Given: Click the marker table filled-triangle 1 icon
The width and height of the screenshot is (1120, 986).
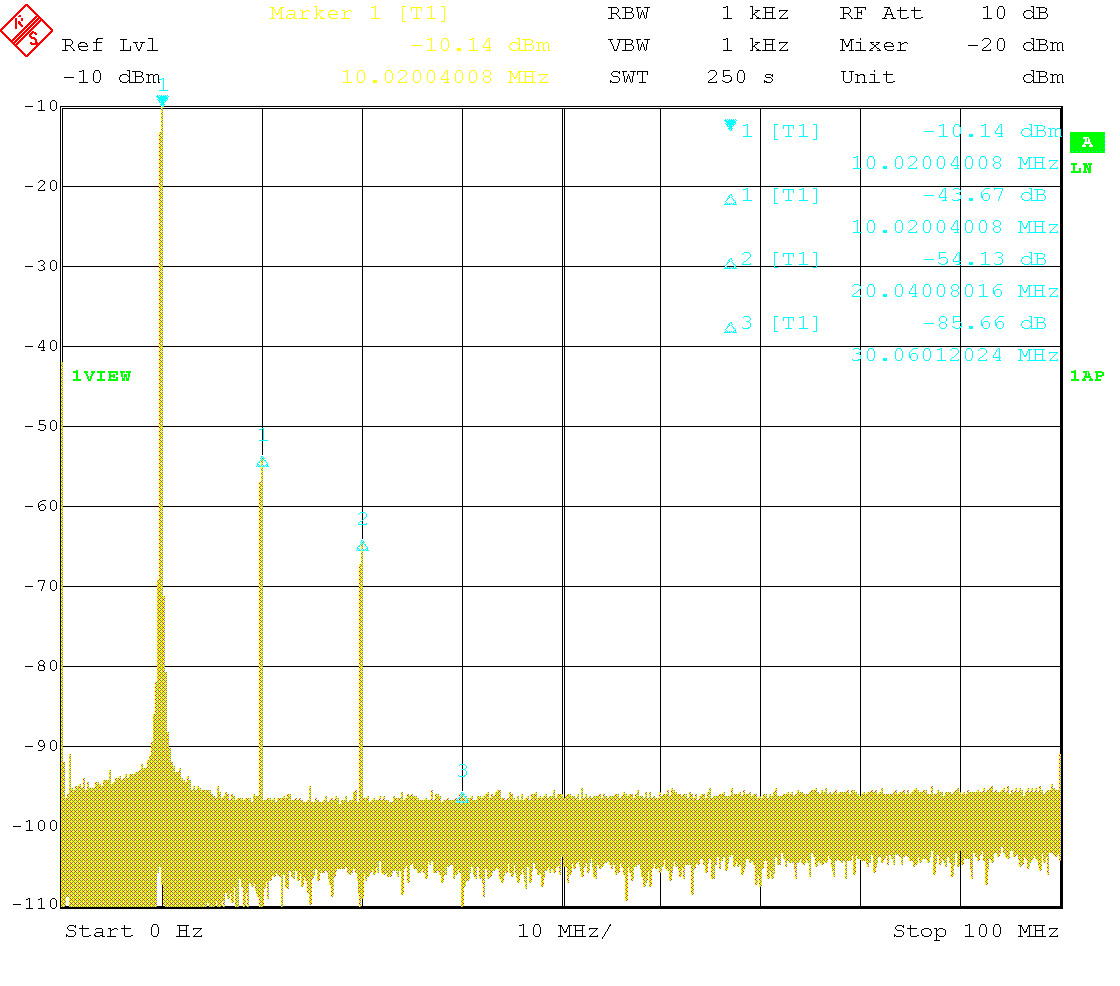Looking at the screenshot, I should click(730, 125).
